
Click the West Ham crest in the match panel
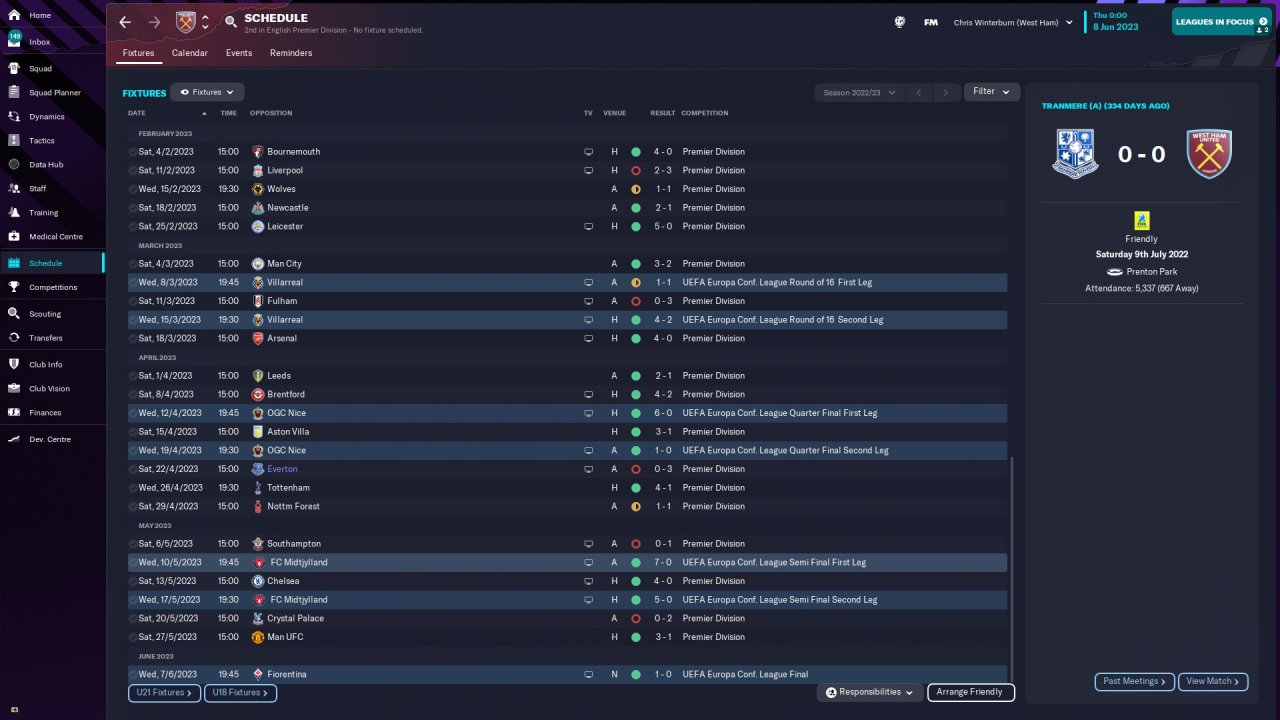[x=1209, y=154]
